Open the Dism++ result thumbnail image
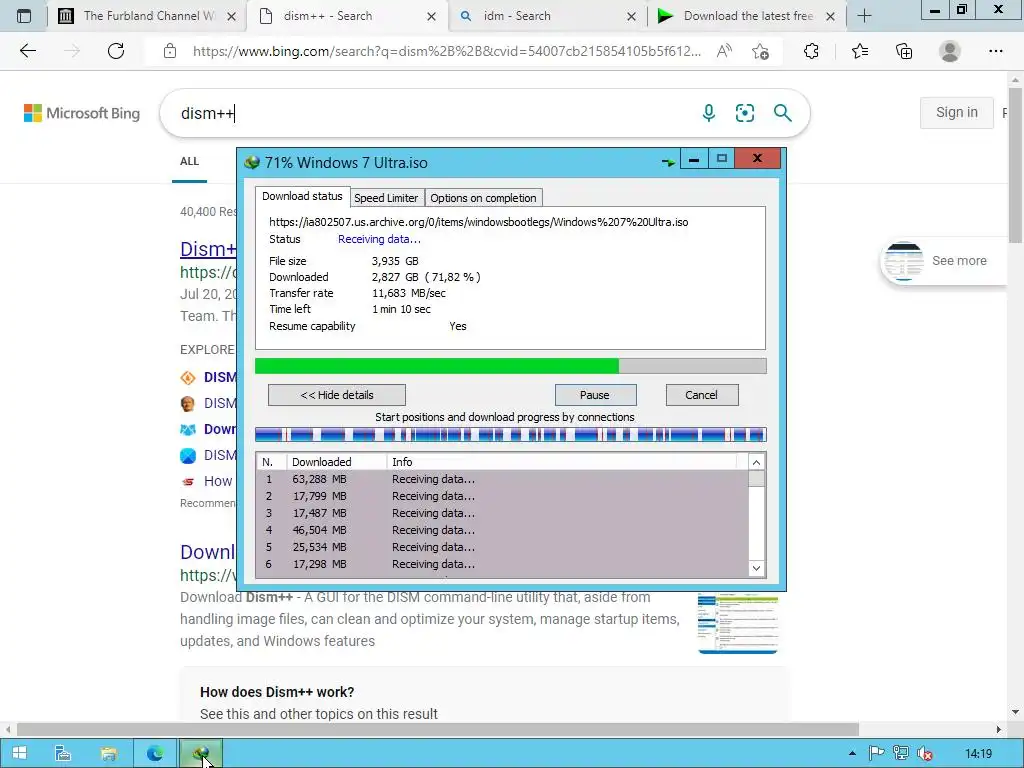Screen dimensions: 1024x768 (737, 624)
